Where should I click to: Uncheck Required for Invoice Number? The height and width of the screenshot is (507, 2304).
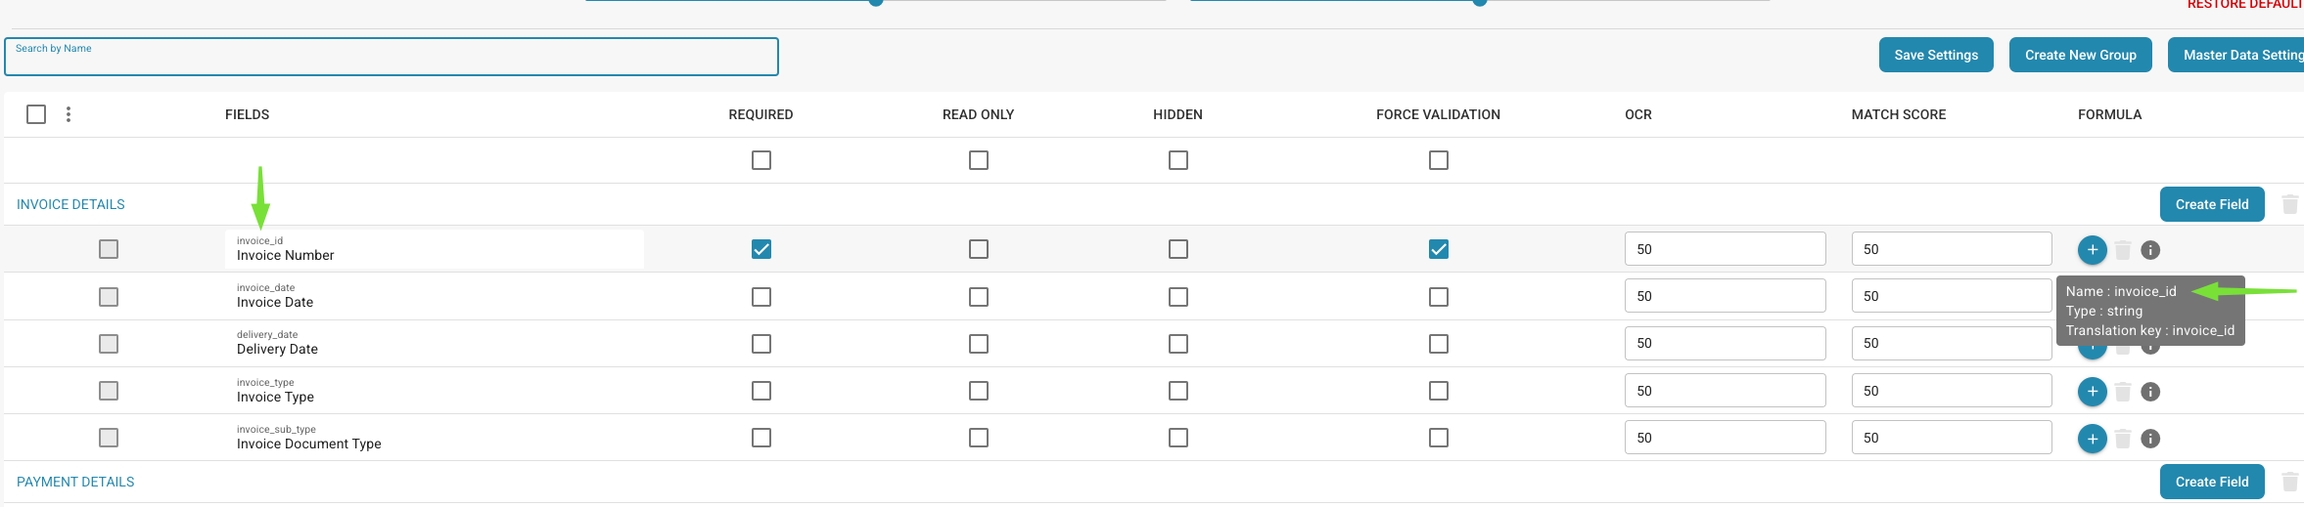click(x=761, y=249)
